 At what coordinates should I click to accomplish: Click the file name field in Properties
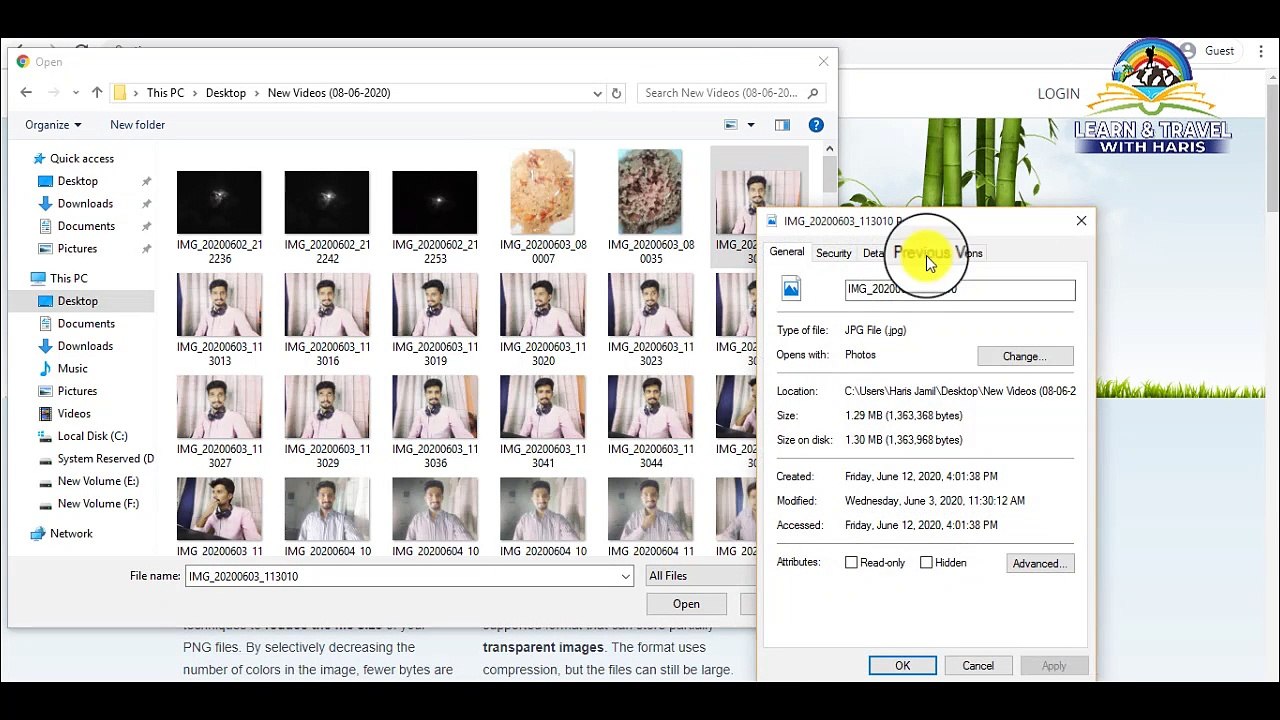point(960,290)
